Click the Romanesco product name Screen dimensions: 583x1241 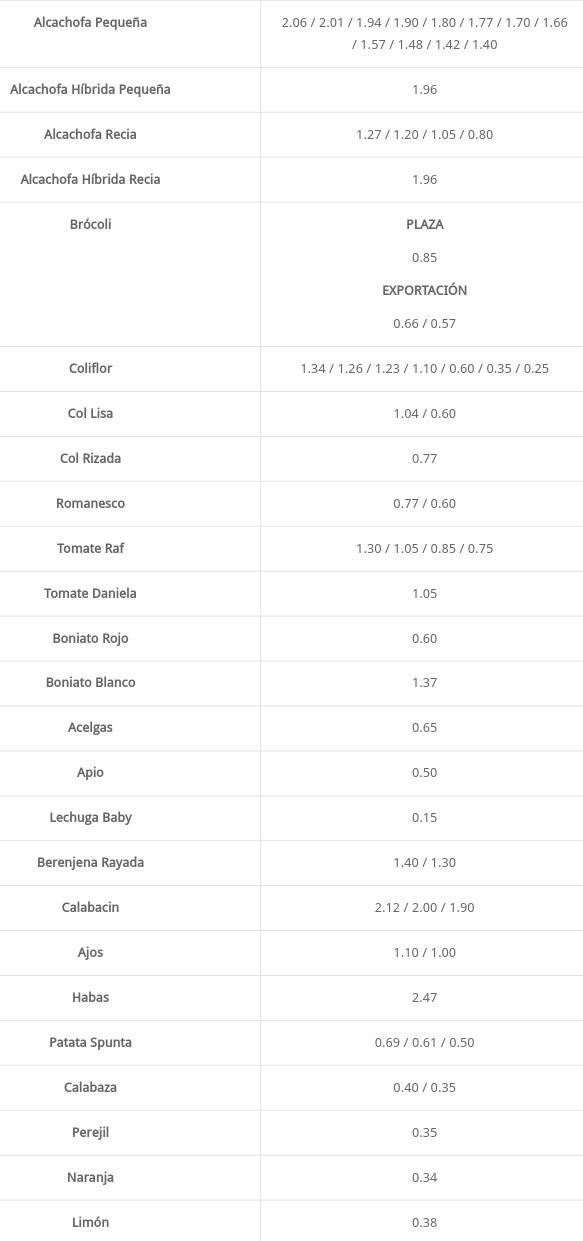[x=90, y=503]
